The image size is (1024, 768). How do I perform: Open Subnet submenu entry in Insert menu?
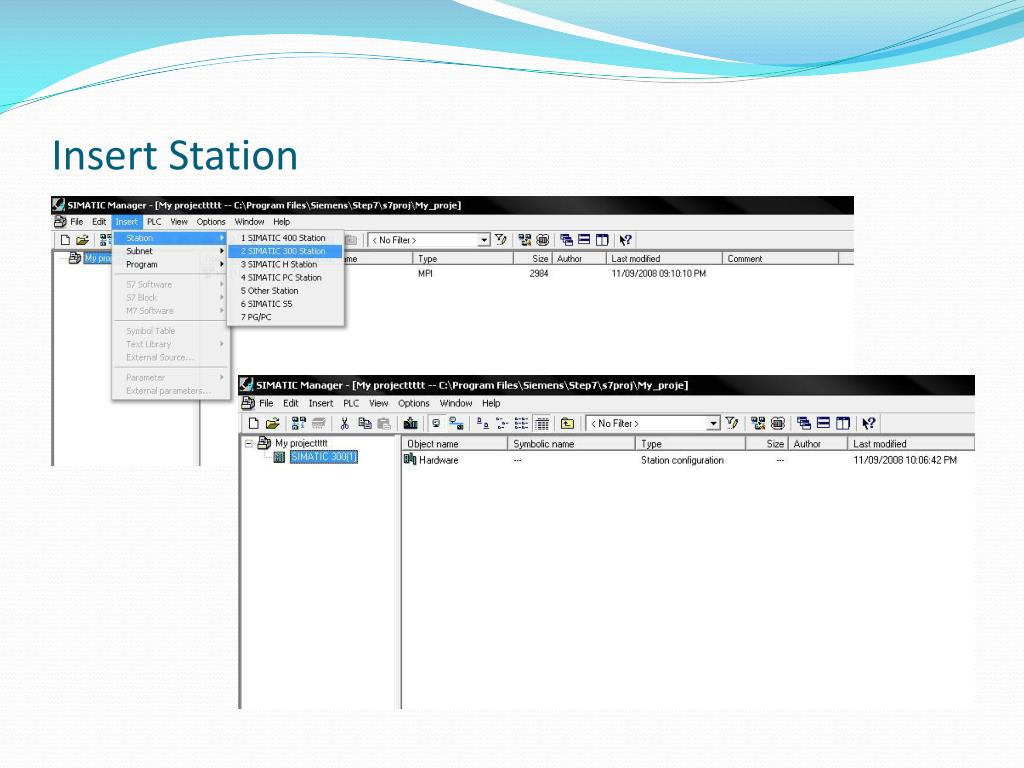170,251
